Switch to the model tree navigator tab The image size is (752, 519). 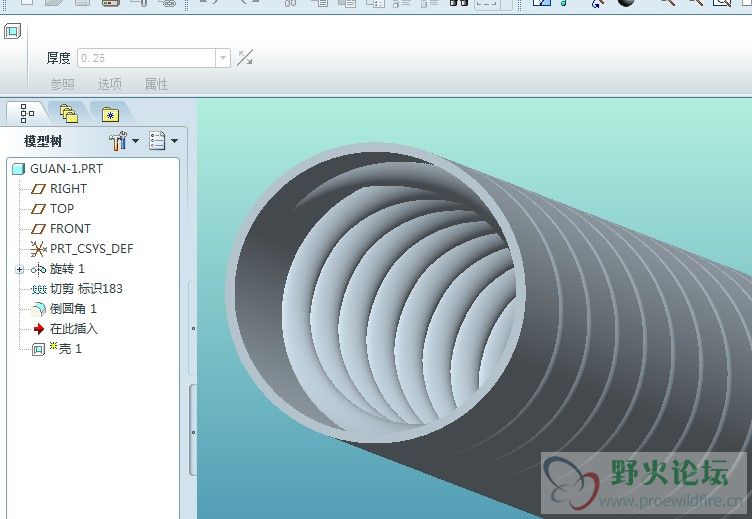point(27,114)
